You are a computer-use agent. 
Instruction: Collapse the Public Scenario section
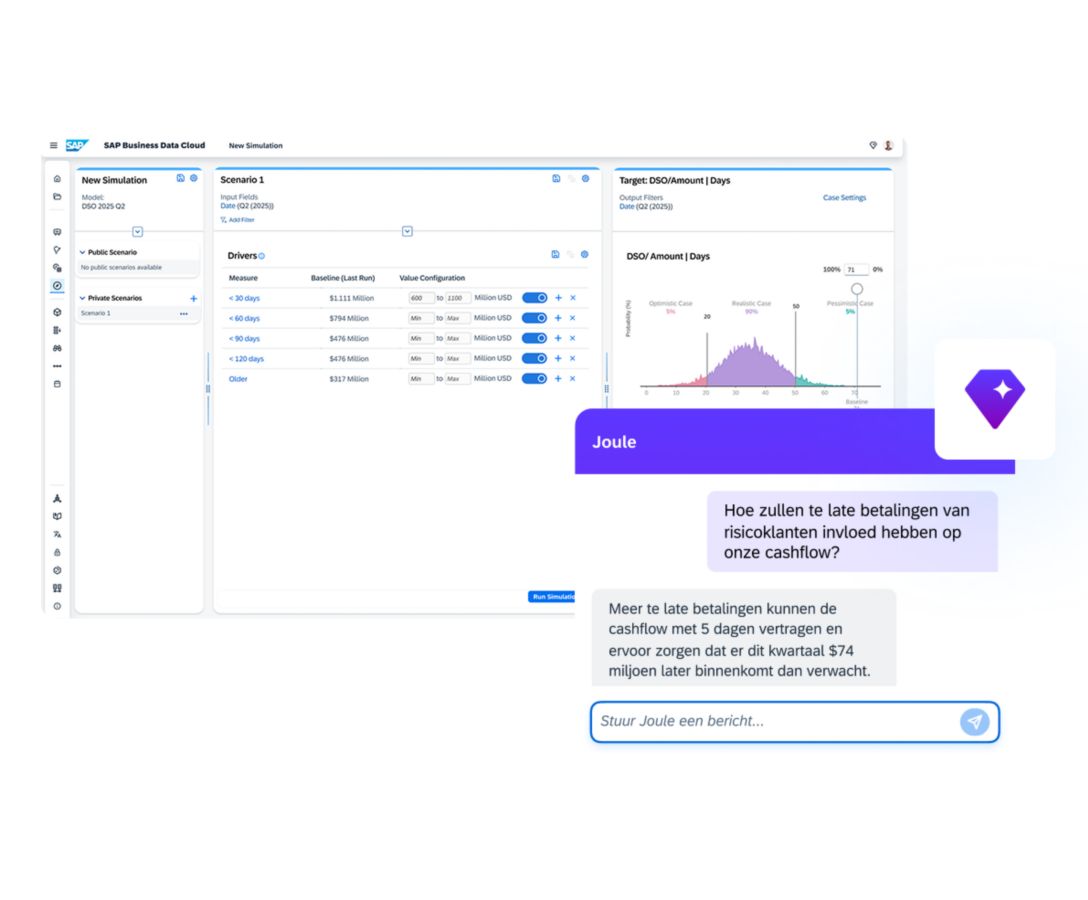(x=82, y=253)
